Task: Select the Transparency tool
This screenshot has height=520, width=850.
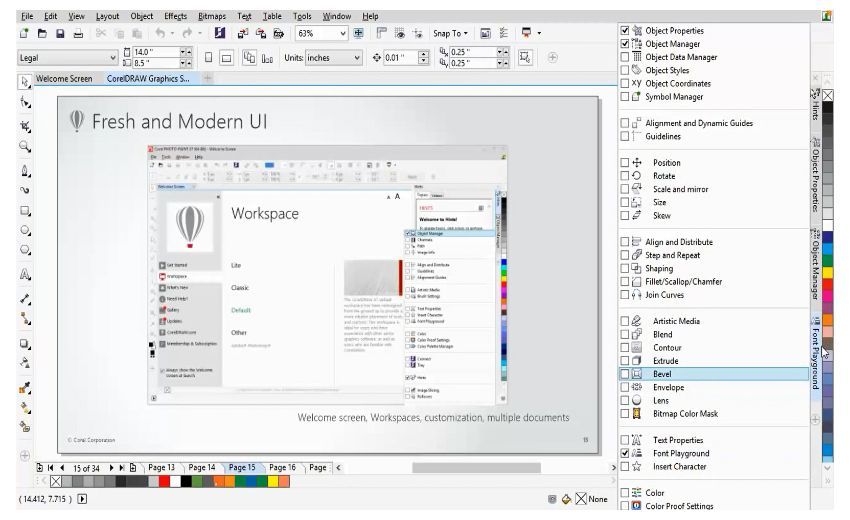Action: pyautogui.click(x=25, y=363)
